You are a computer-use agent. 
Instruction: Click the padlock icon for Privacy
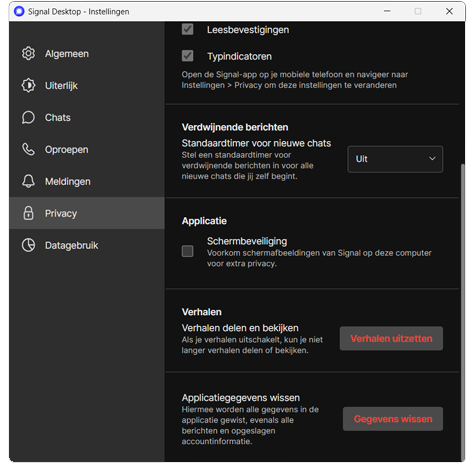point(28,213)
